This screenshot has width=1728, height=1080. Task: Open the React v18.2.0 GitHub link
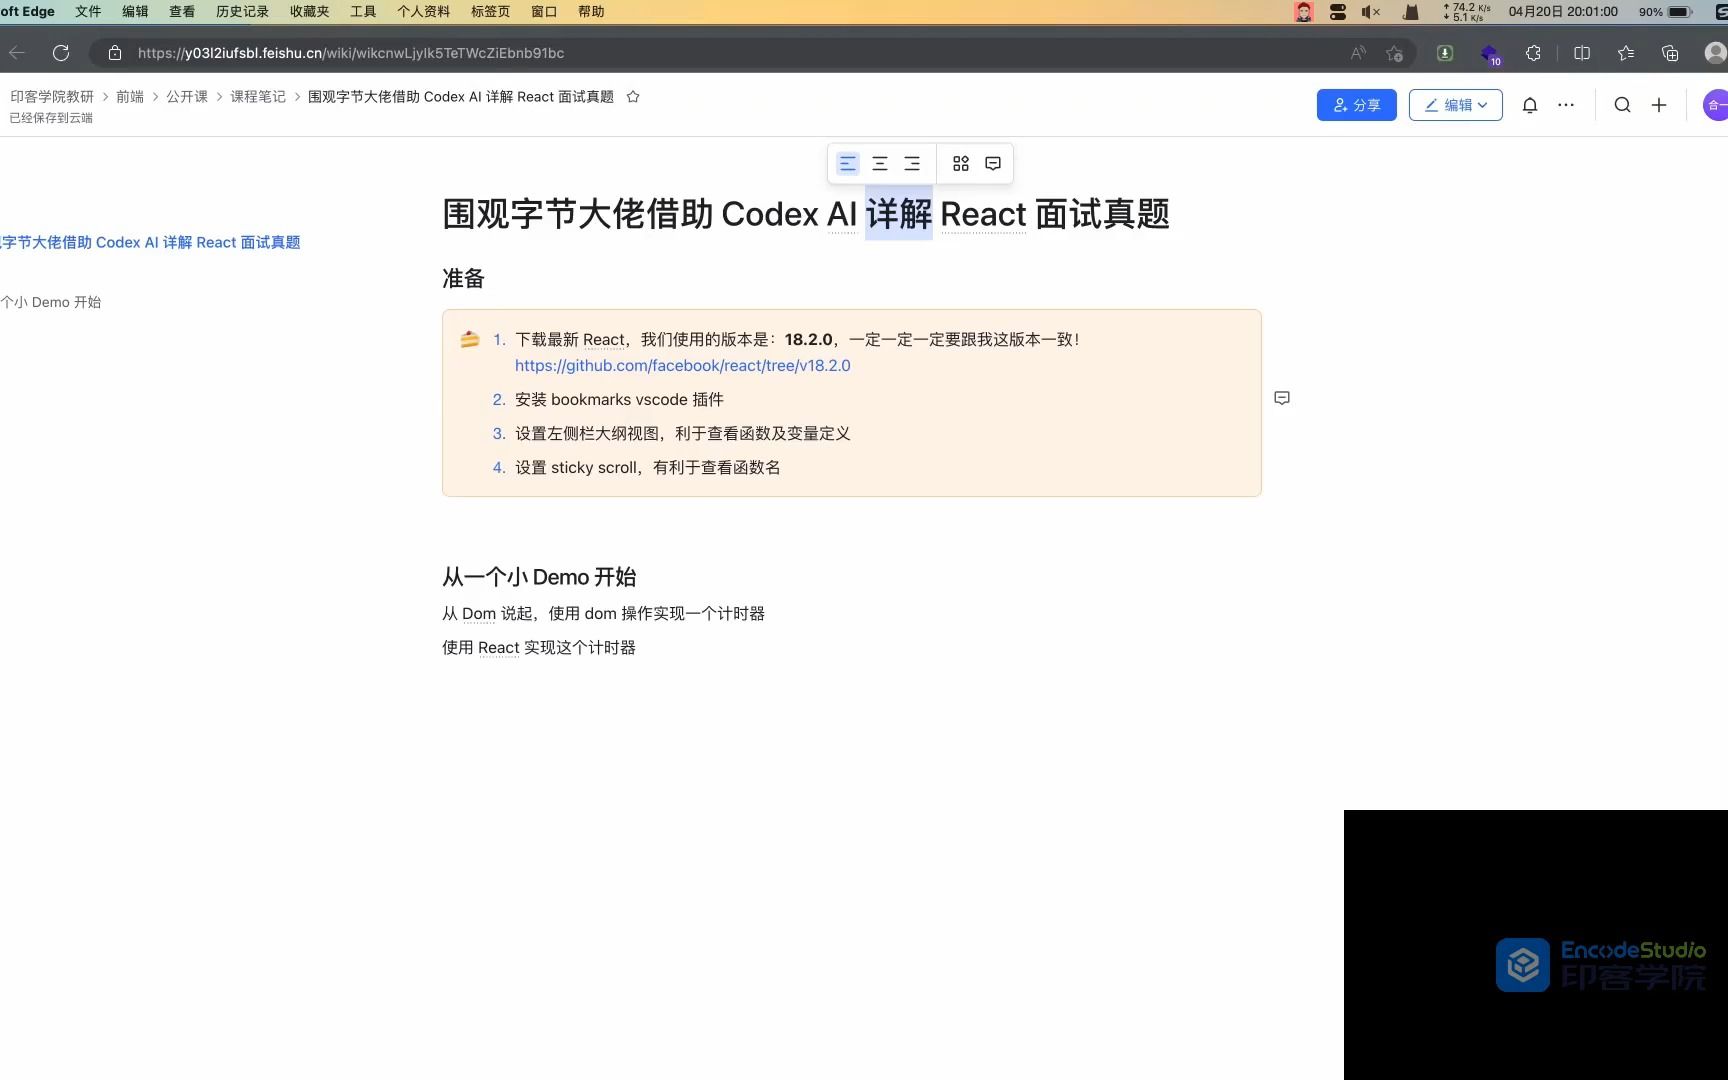pyautogui.click(x=682, y=365)
